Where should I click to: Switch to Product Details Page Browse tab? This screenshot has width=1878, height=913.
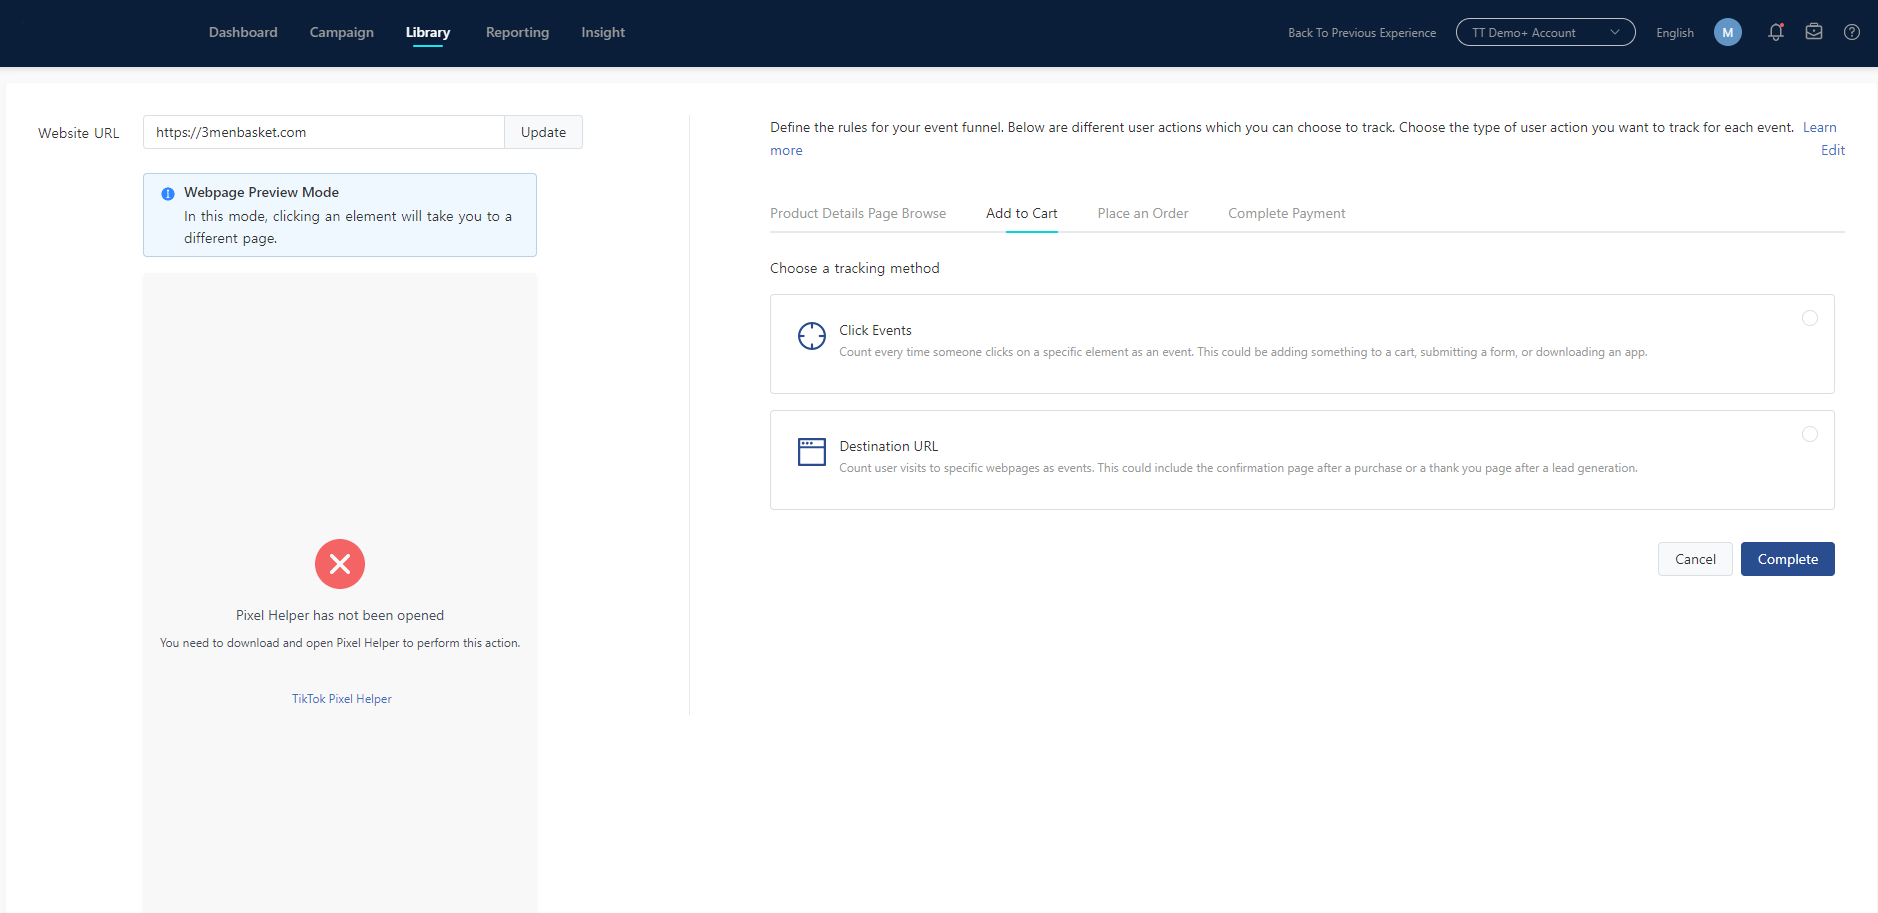coord(858,213)
